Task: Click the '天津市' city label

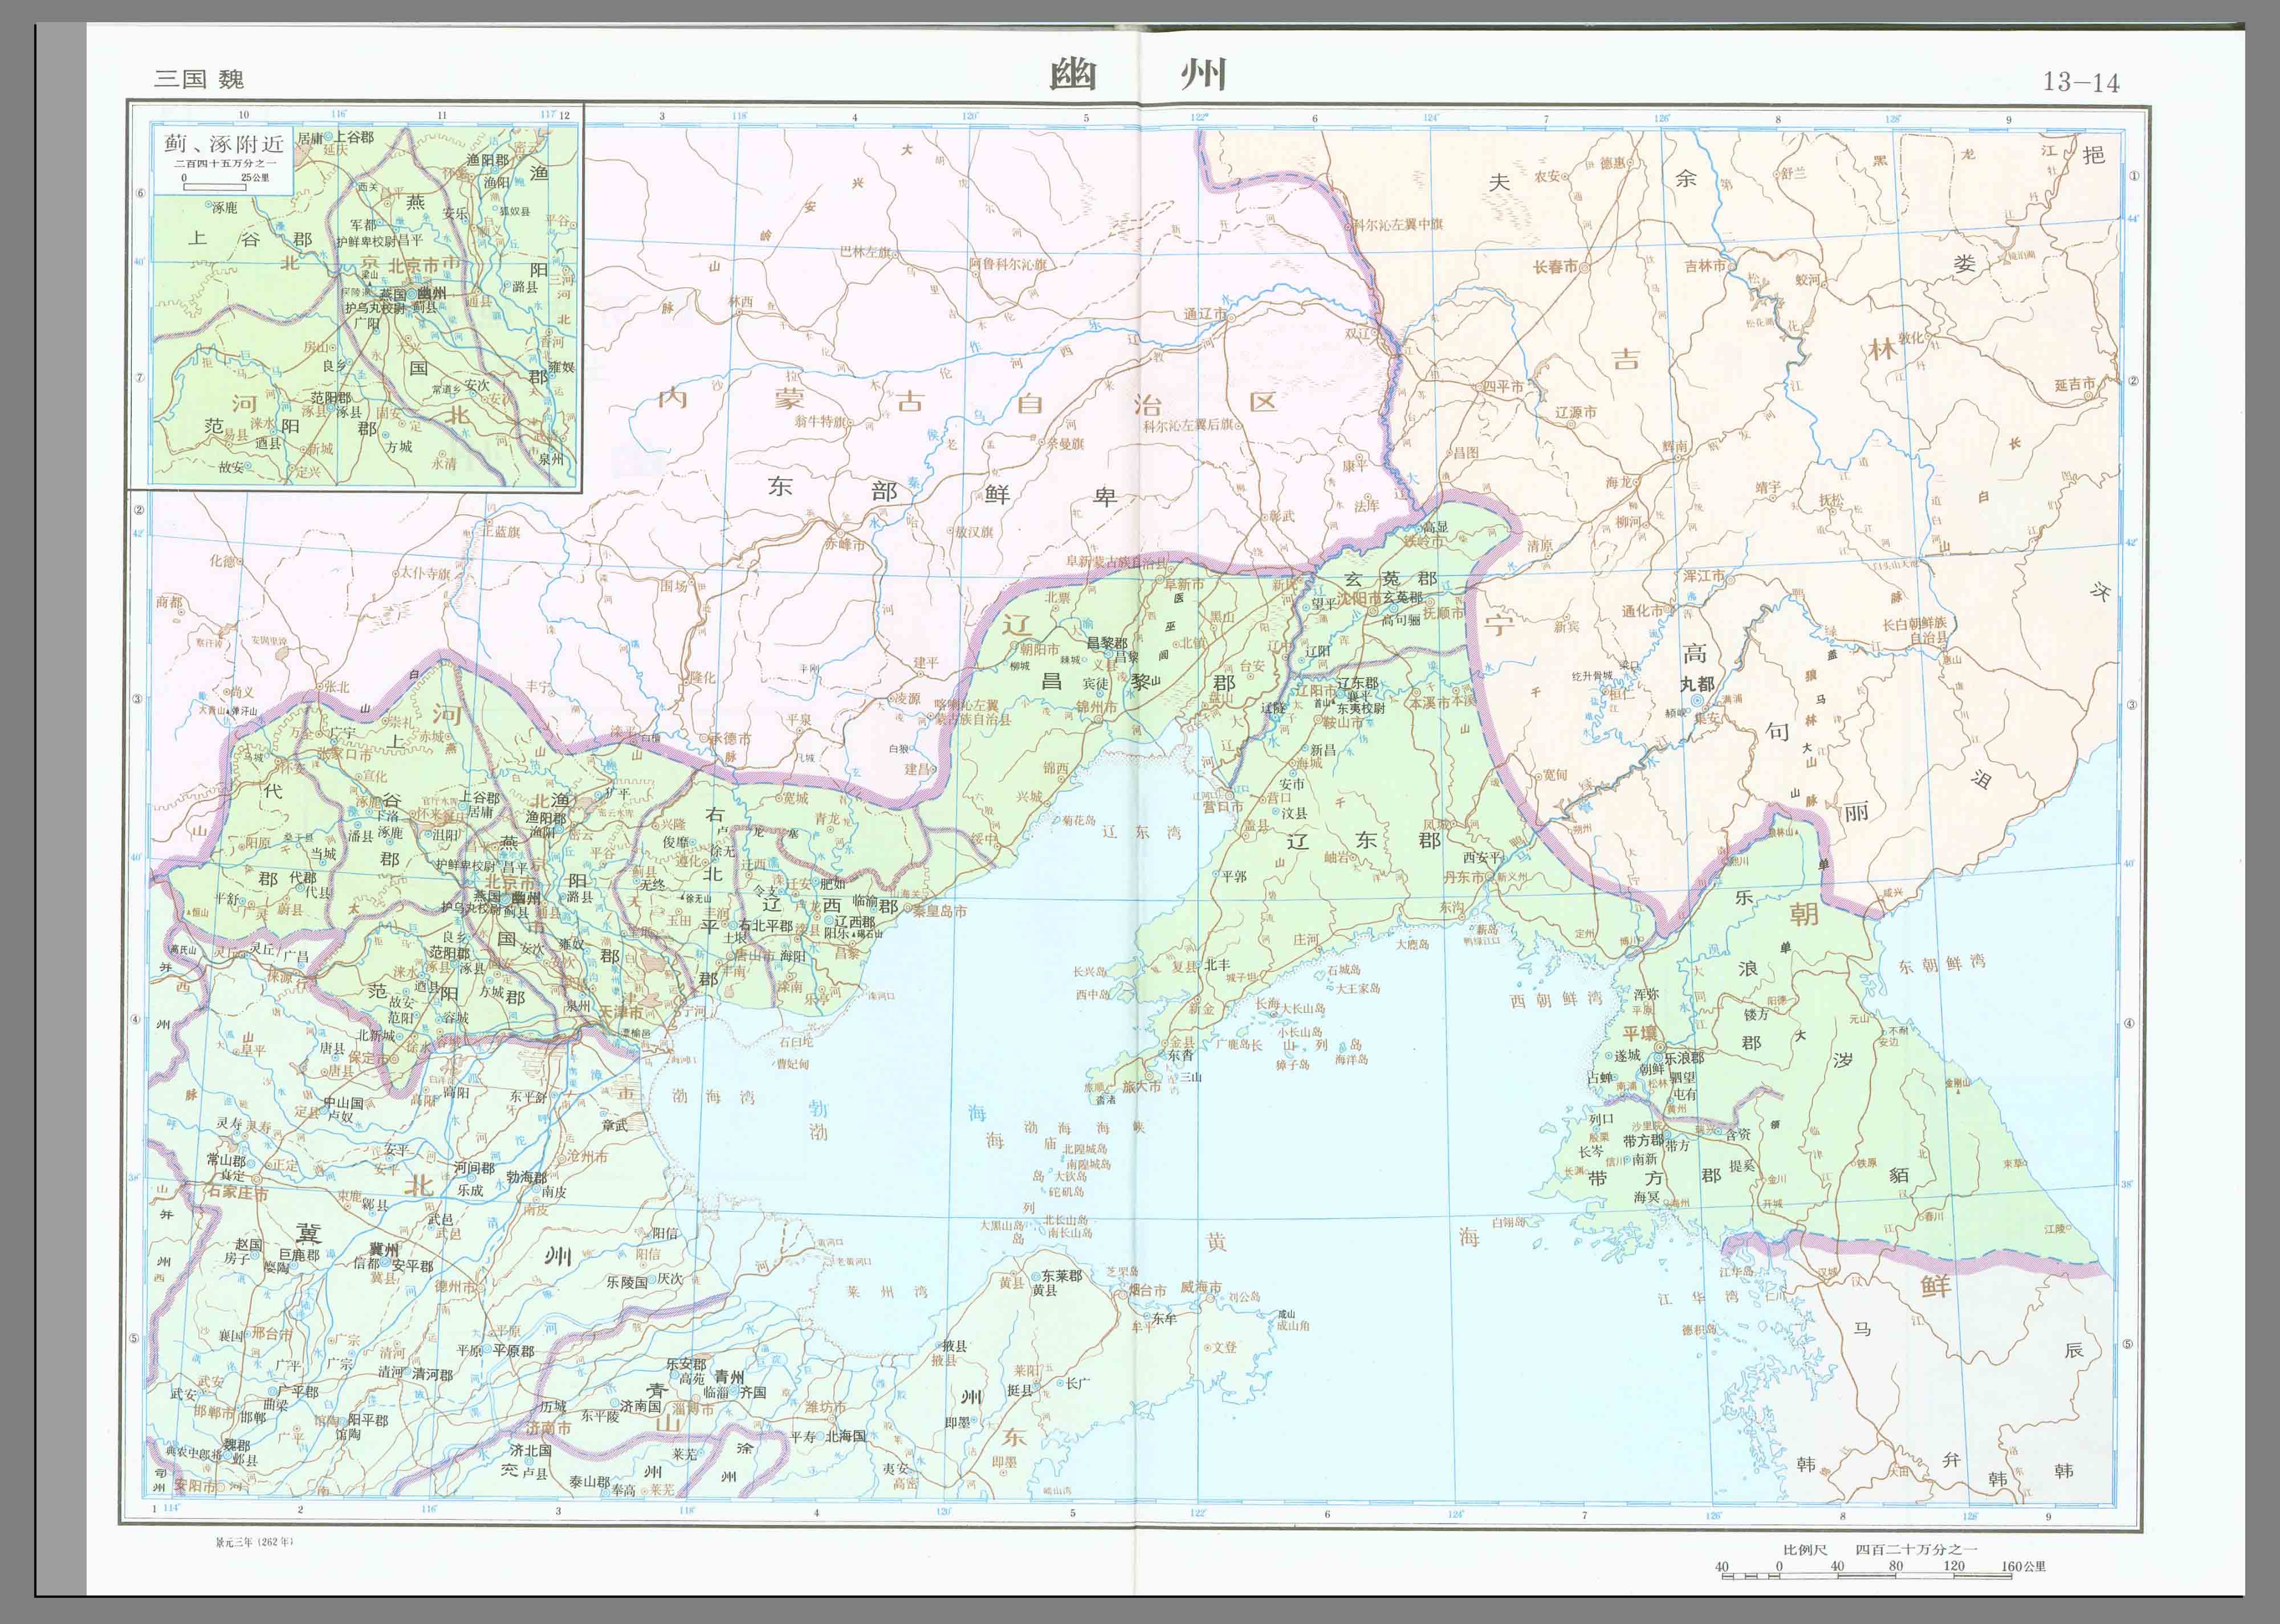Action: 621,1012
